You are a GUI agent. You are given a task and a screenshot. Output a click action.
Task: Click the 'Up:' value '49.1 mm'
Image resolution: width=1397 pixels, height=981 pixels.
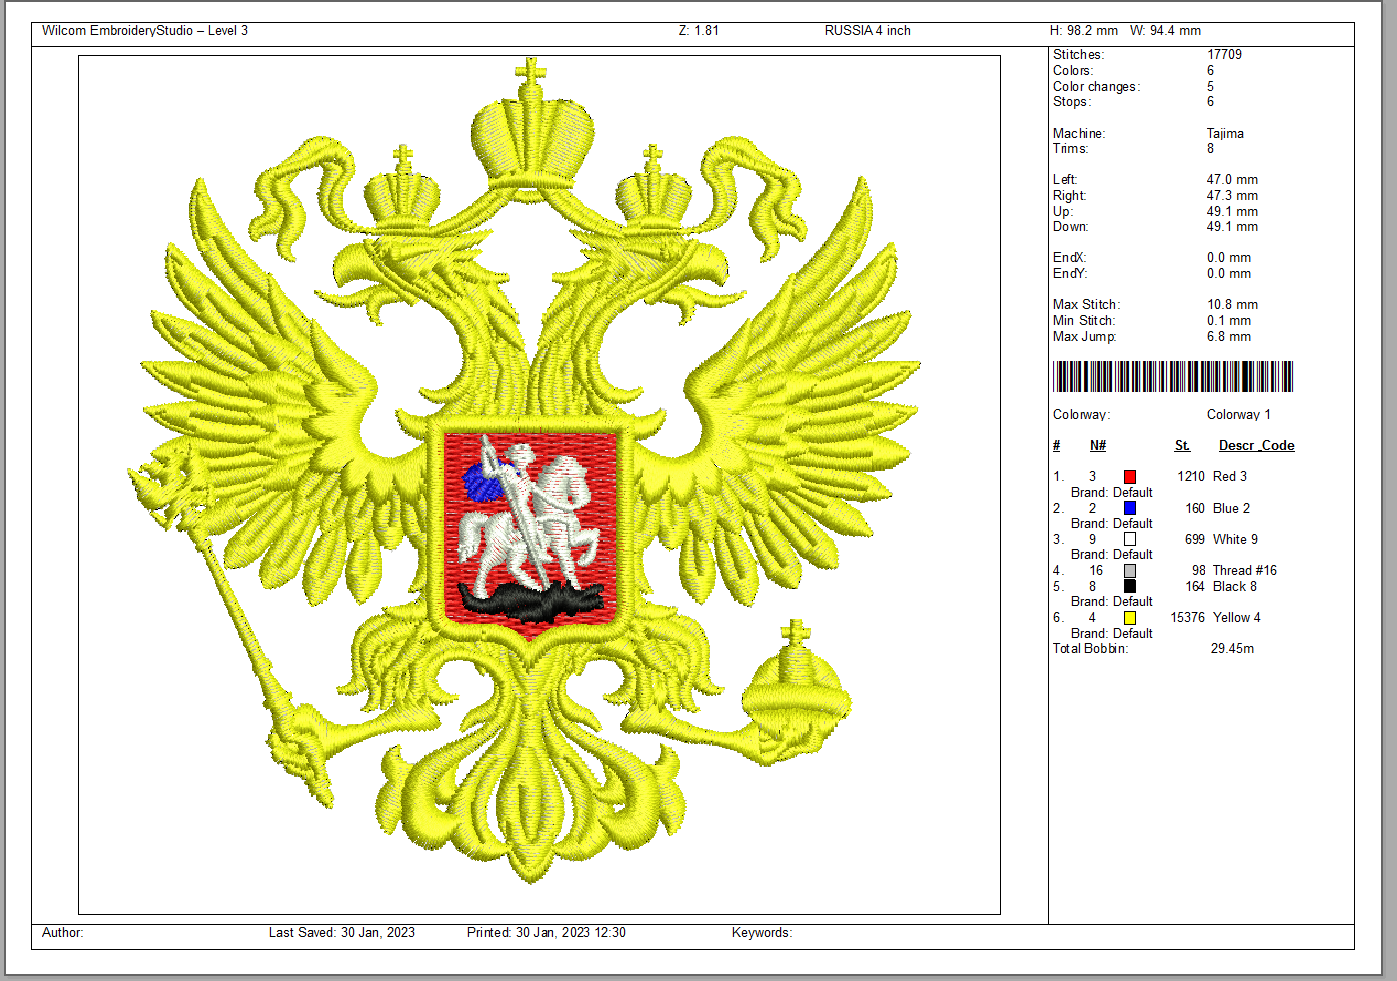pos(1232,212)
